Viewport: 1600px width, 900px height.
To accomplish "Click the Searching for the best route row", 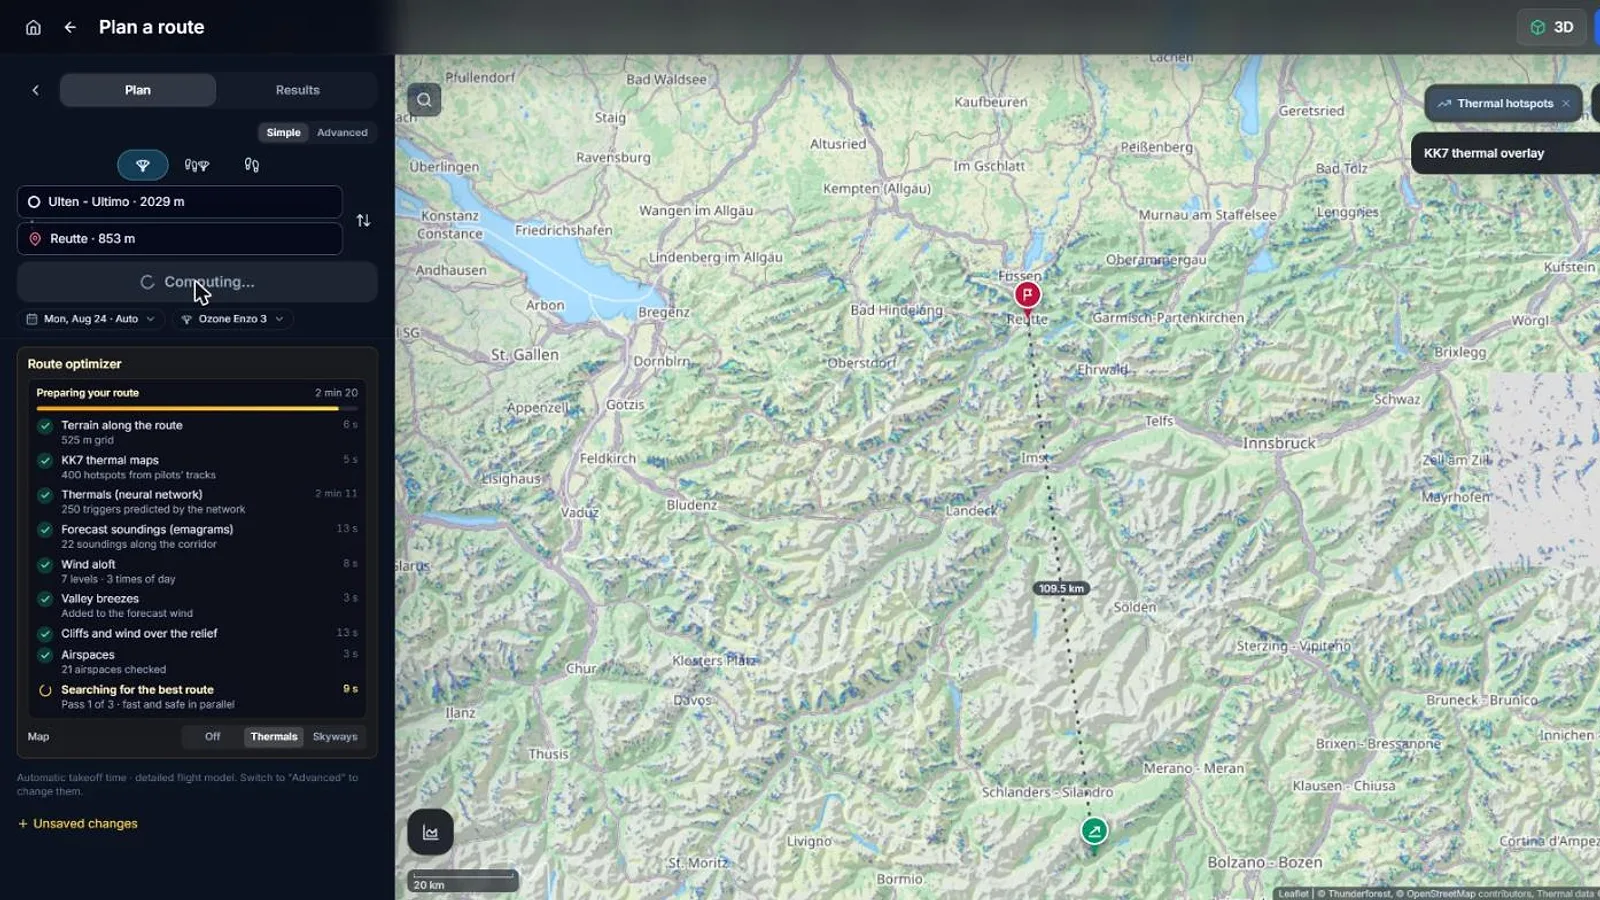I will pyautogui.click(x=197, y=697).
